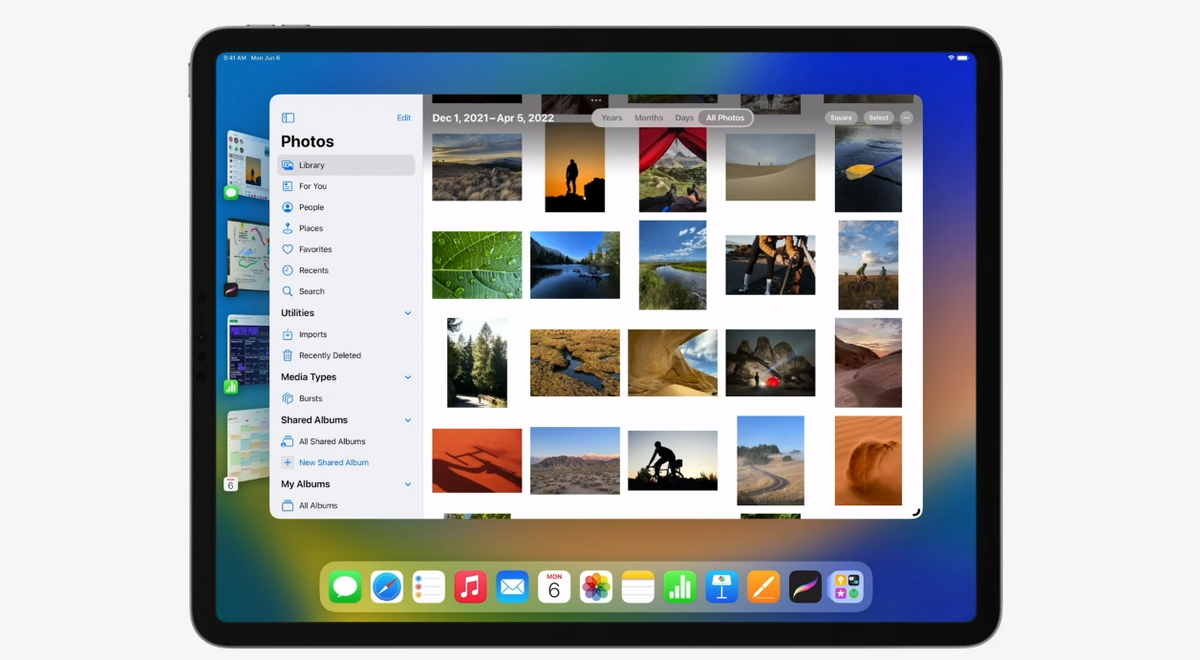Open the silhouetted cyclist photo
Image resolution: width=1200 pixels, height=660 pixels.
673,460
